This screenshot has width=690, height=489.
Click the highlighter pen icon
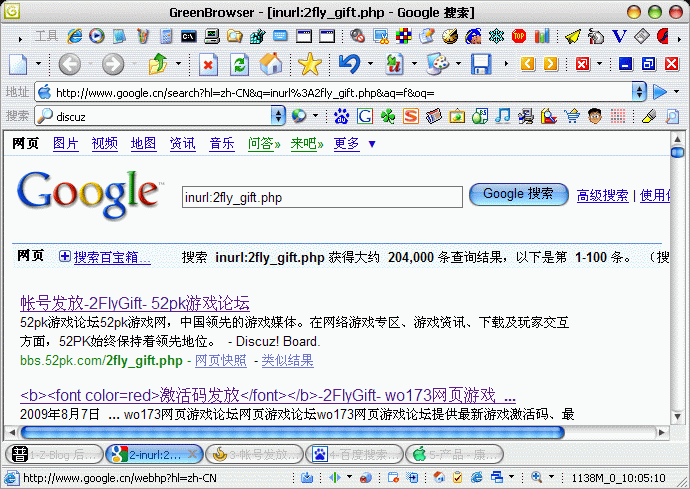[649, 116]
